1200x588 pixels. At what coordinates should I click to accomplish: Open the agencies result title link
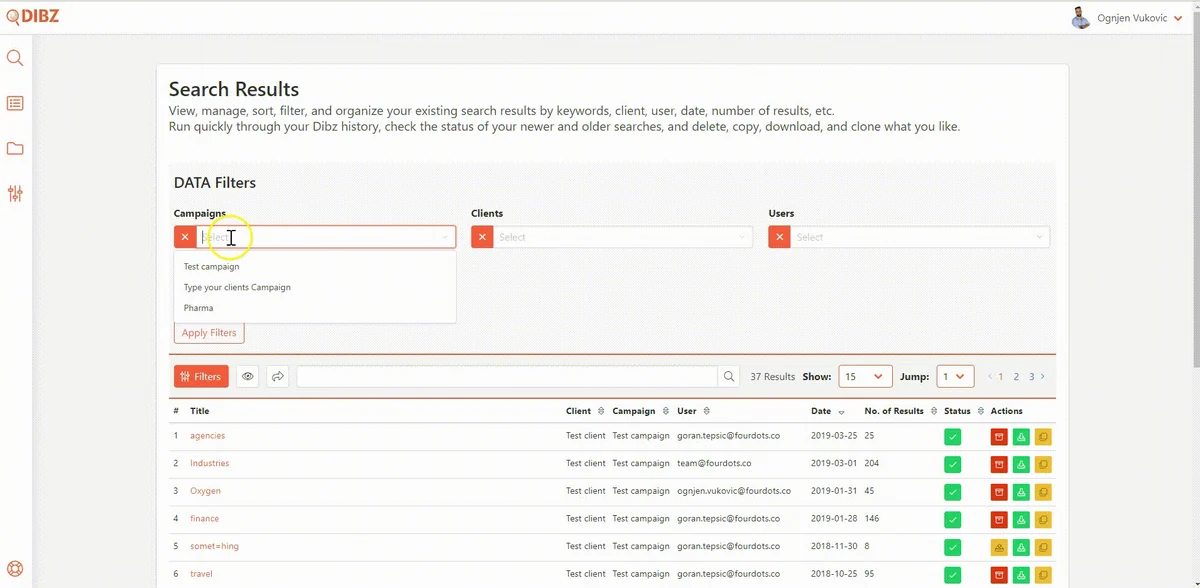(208, 436)
